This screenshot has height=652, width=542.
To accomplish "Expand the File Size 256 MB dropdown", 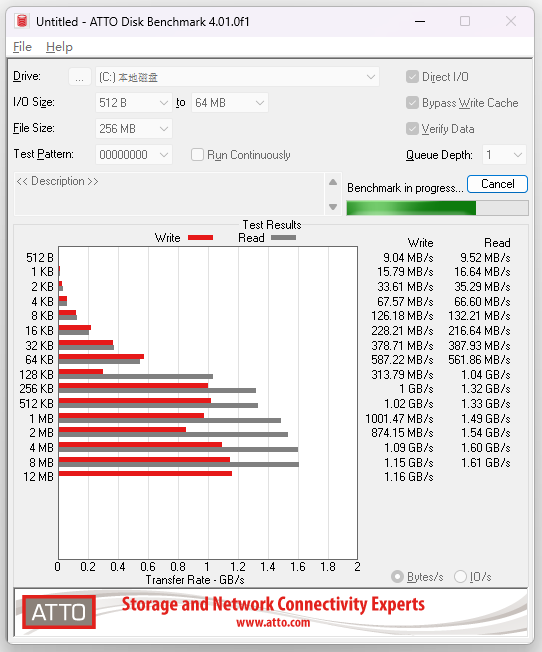I will pyautogui.click(x=134, y=129).
